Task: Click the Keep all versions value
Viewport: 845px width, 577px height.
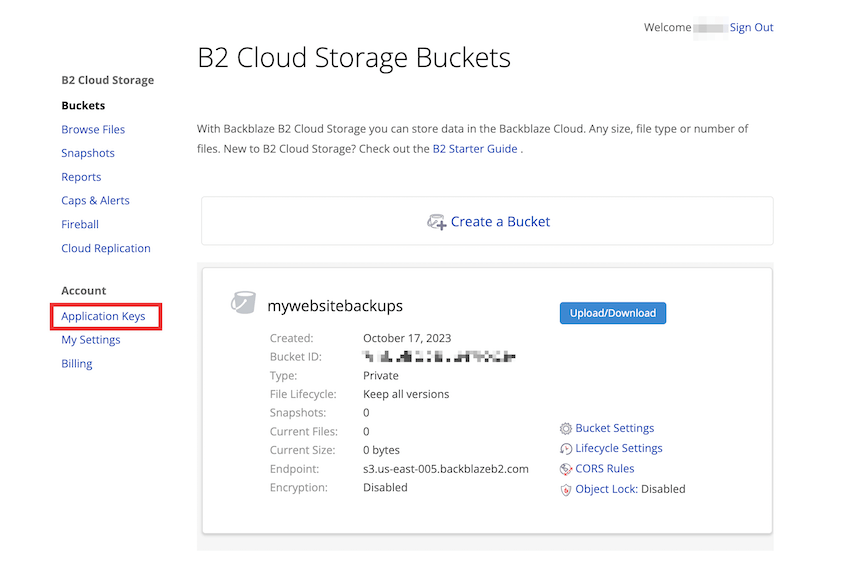Action: [406, 394]
